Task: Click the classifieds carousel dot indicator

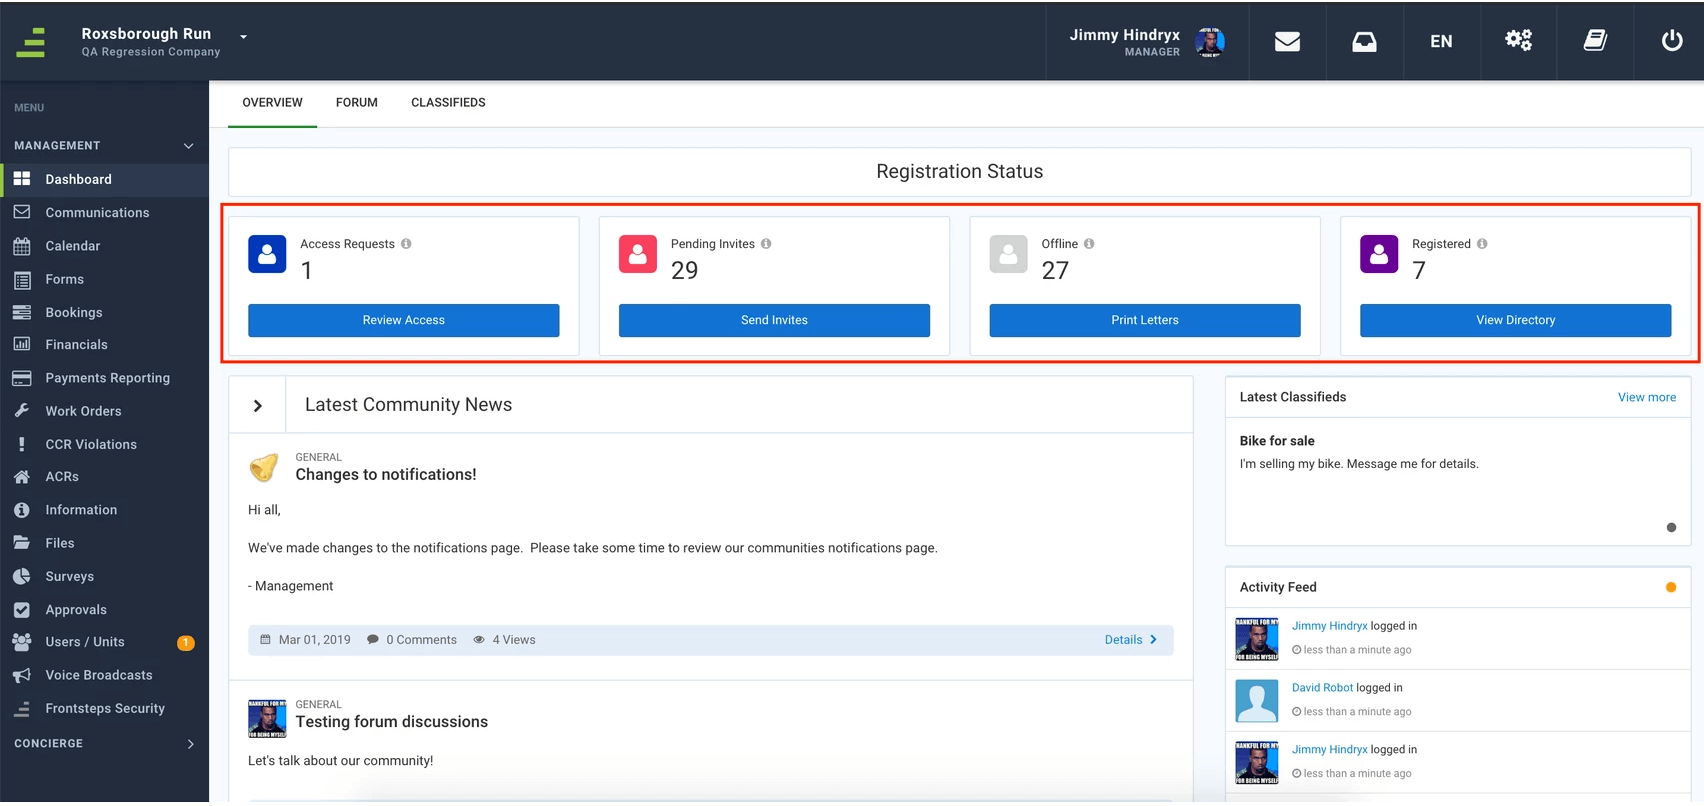Action: [1671, 527]
